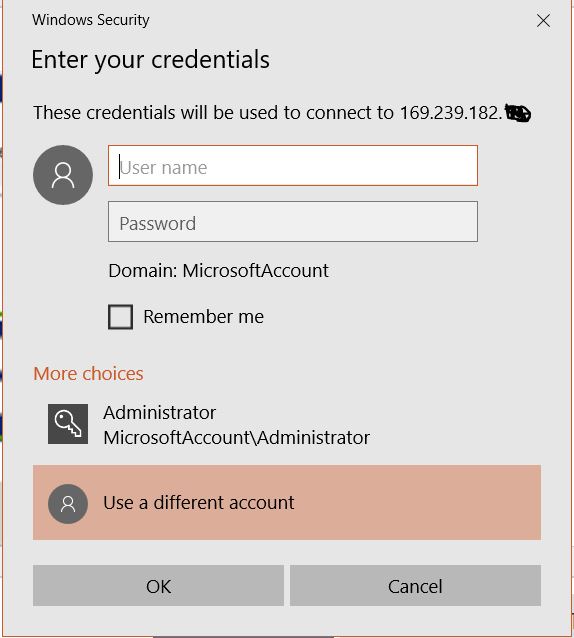The image size is (574, 638).
Task: Click the large user avatar icon
Action: (63, 175)
